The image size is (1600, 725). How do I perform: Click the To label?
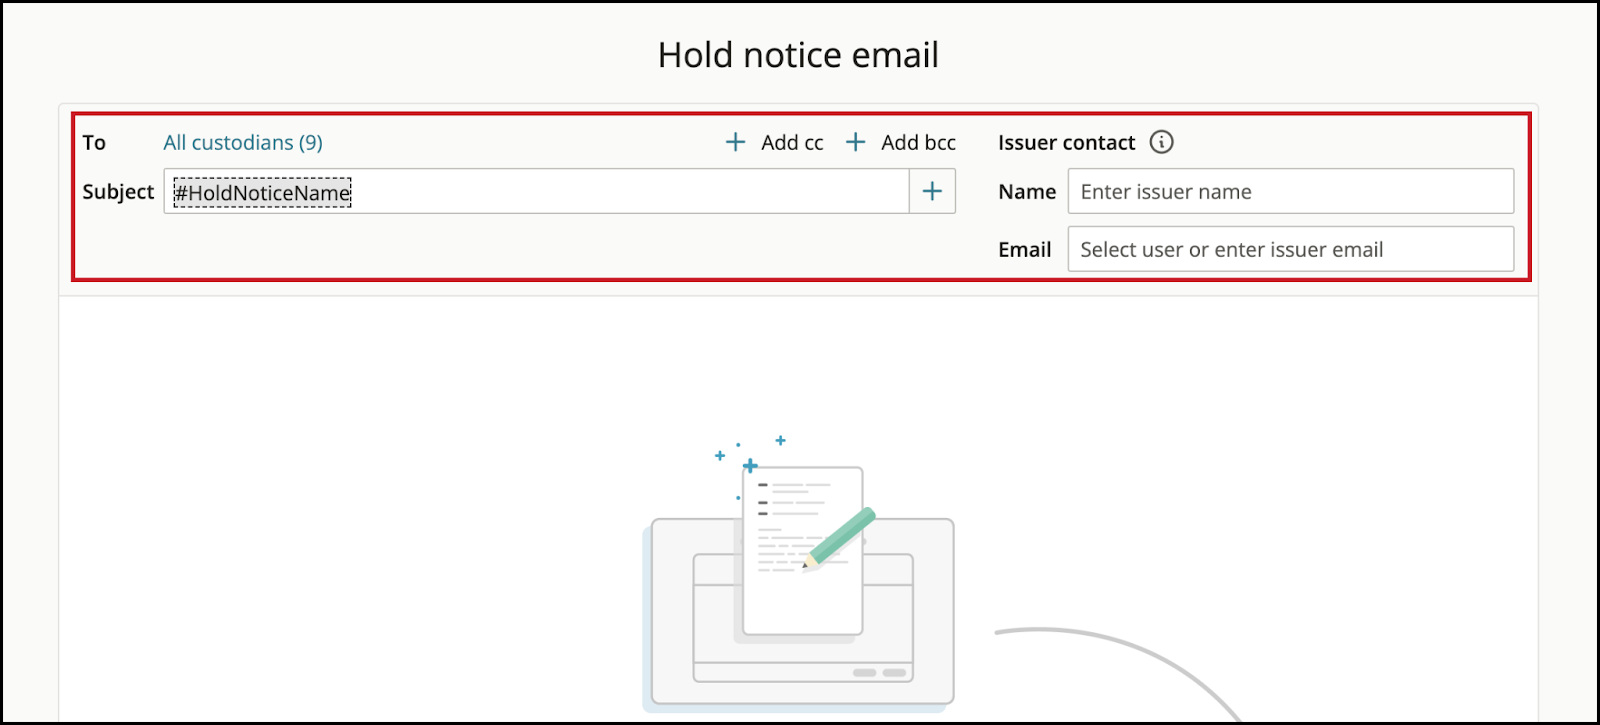coord(94,142)
